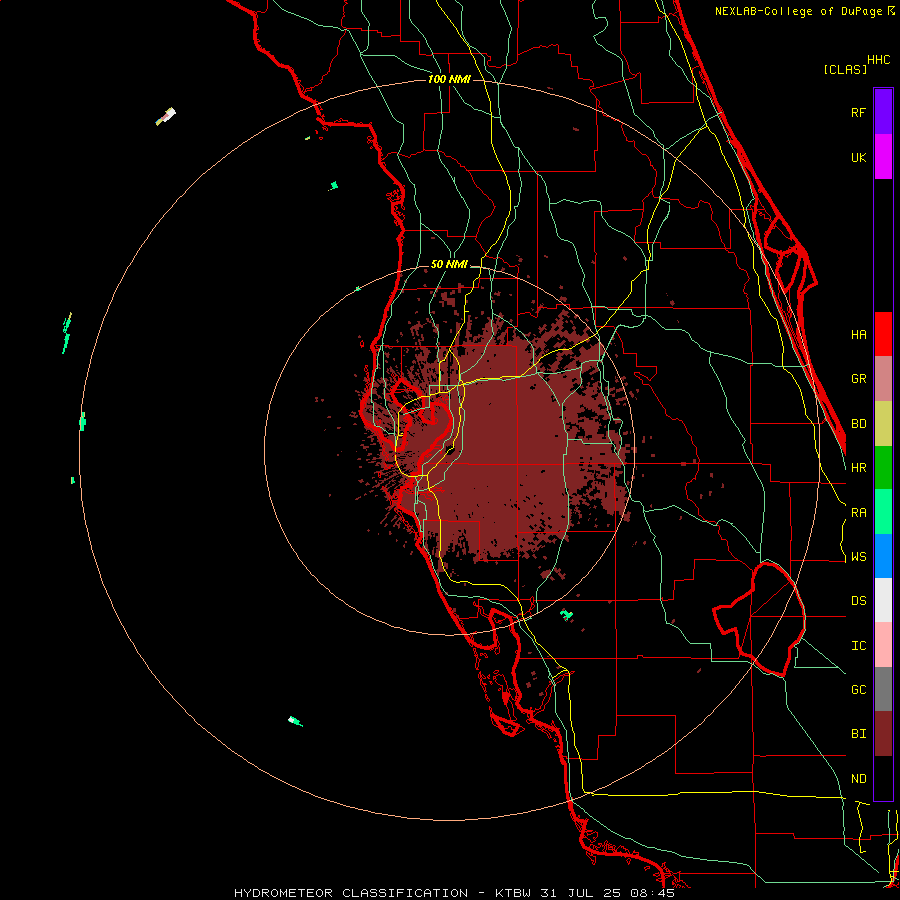Click the blue WS color swatch
Screen dimensions: 900x900
click(x=883, y=556)
